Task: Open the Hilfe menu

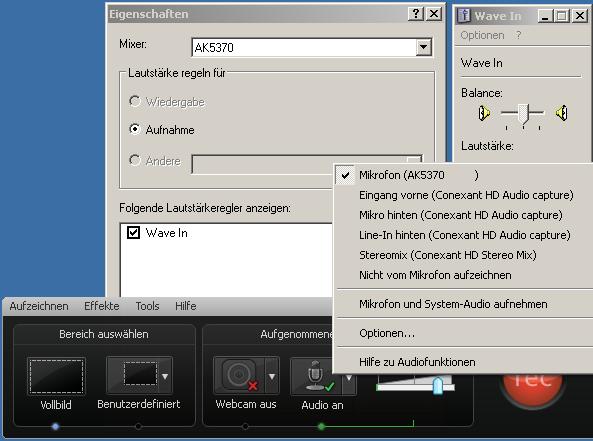Action: 186,306
